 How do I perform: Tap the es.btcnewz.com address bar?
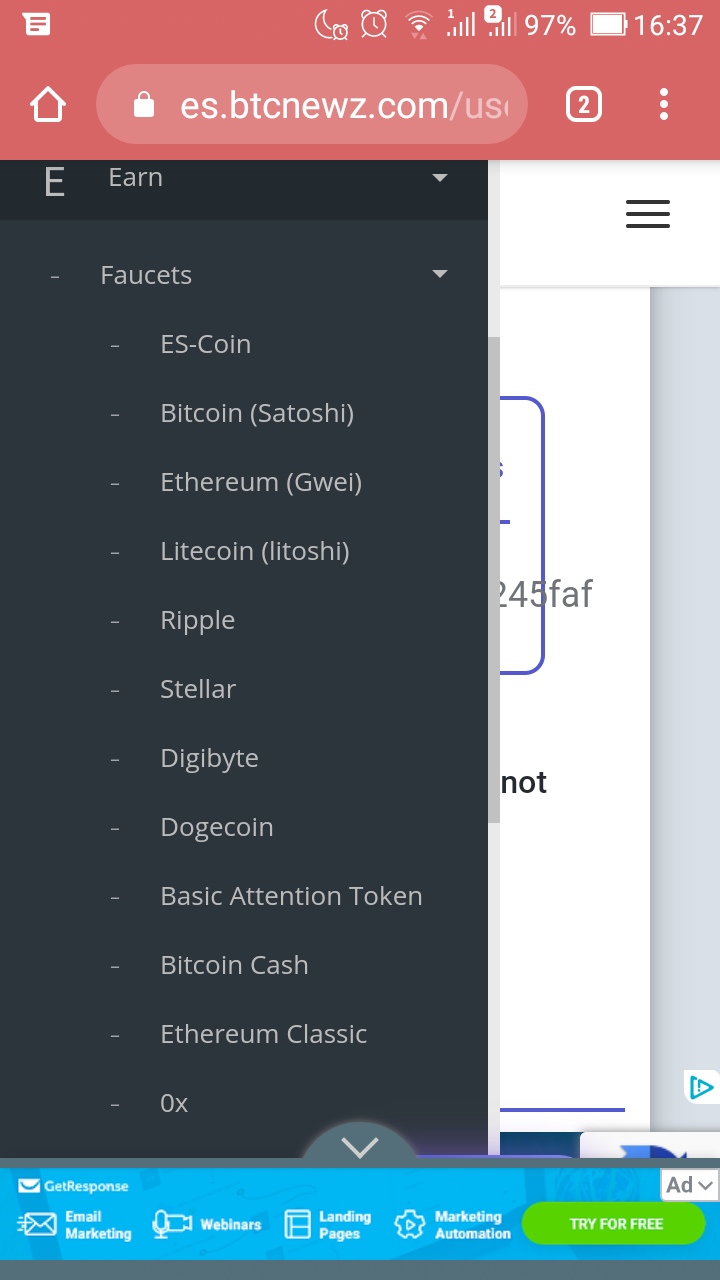pyautogui.click(x=340, y=105)
